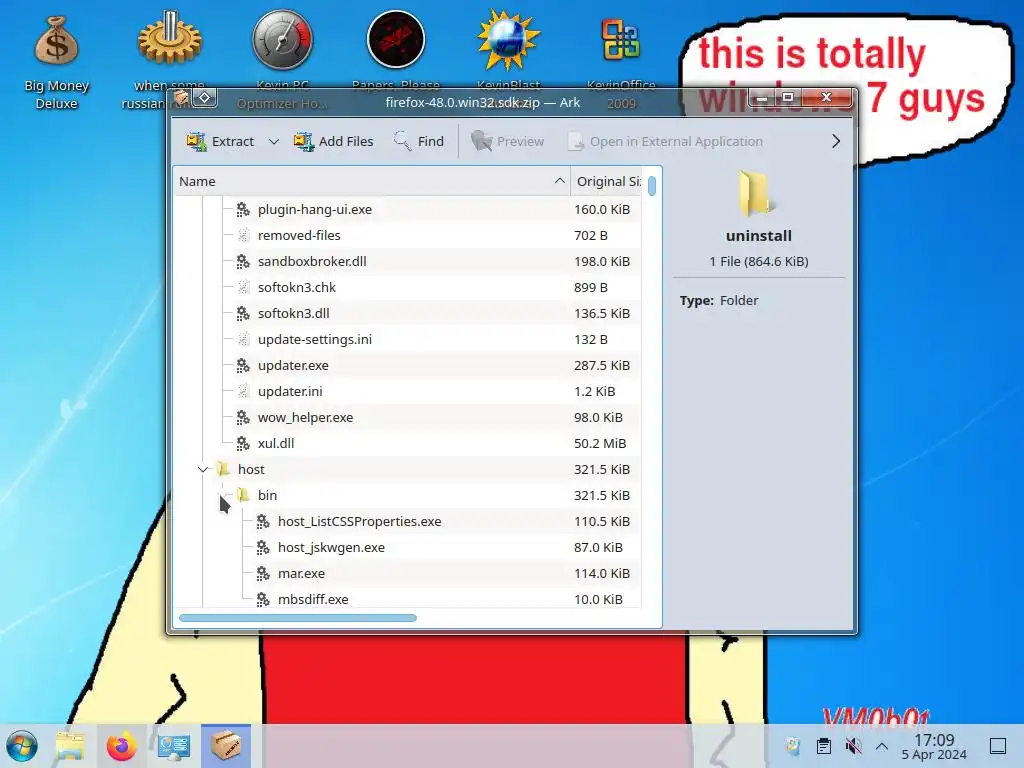1024x768 pixels.
Task: Click the uninstall folder icon in info panel
Action: point(758,193)
